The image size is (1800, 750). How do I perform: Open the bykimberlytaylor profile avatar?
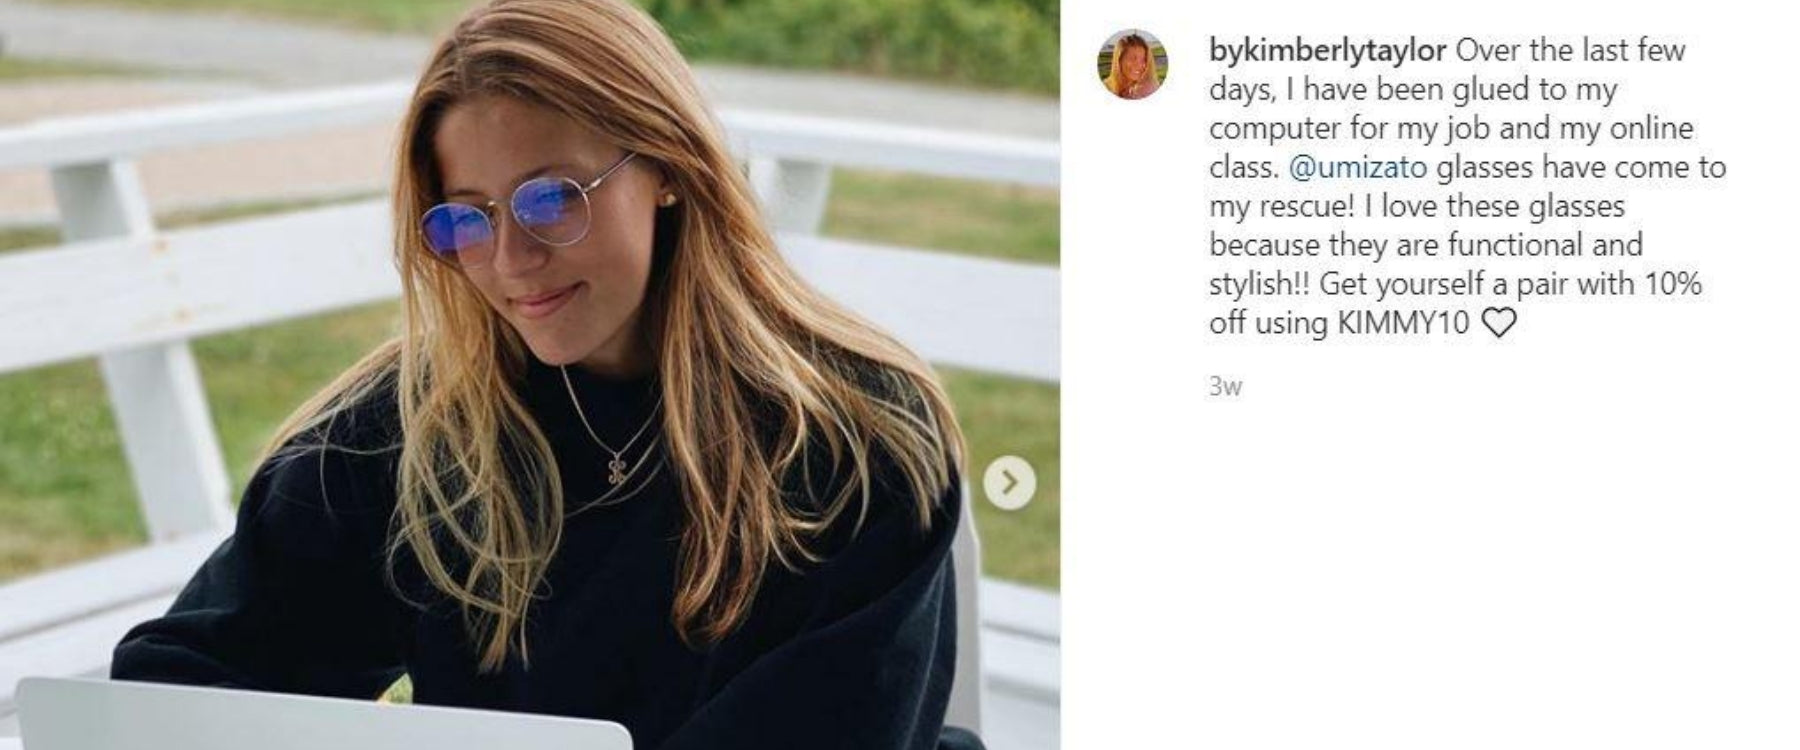(x=1133, y=64)
